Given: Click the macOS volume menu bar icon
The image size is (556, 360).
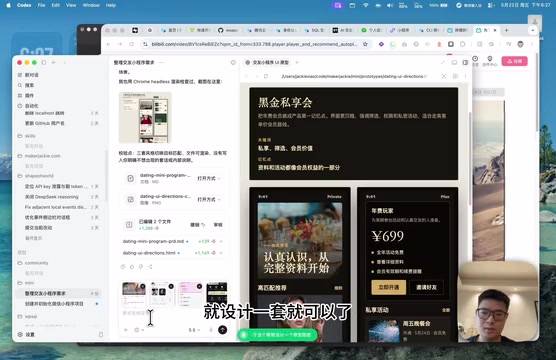Looking at the screenshot, I should point(390,5).
